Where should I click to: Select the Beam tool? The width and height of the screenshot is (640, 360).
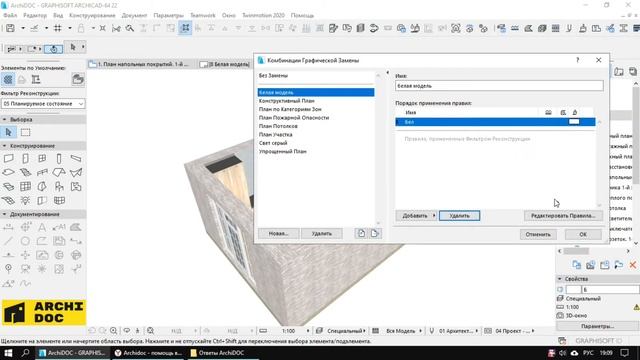[76, 158]
